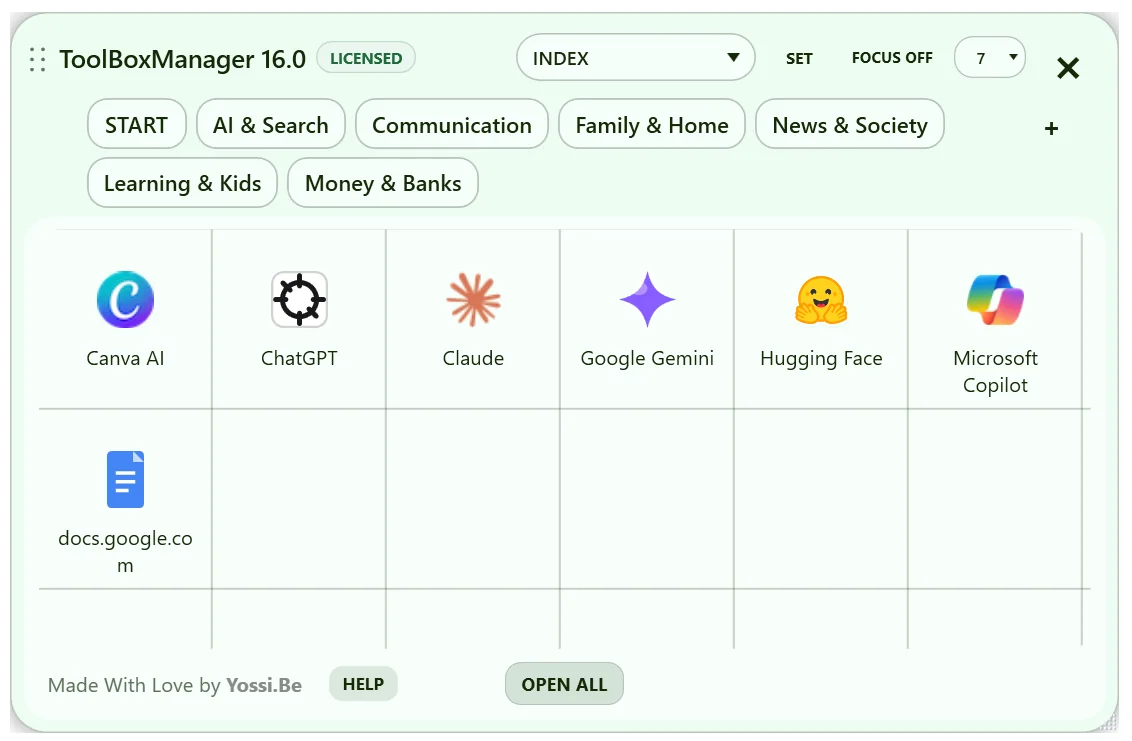The image size is (1132, 741).
Task: Close the ToolBoxManager panel
Action: point(1068,69)
